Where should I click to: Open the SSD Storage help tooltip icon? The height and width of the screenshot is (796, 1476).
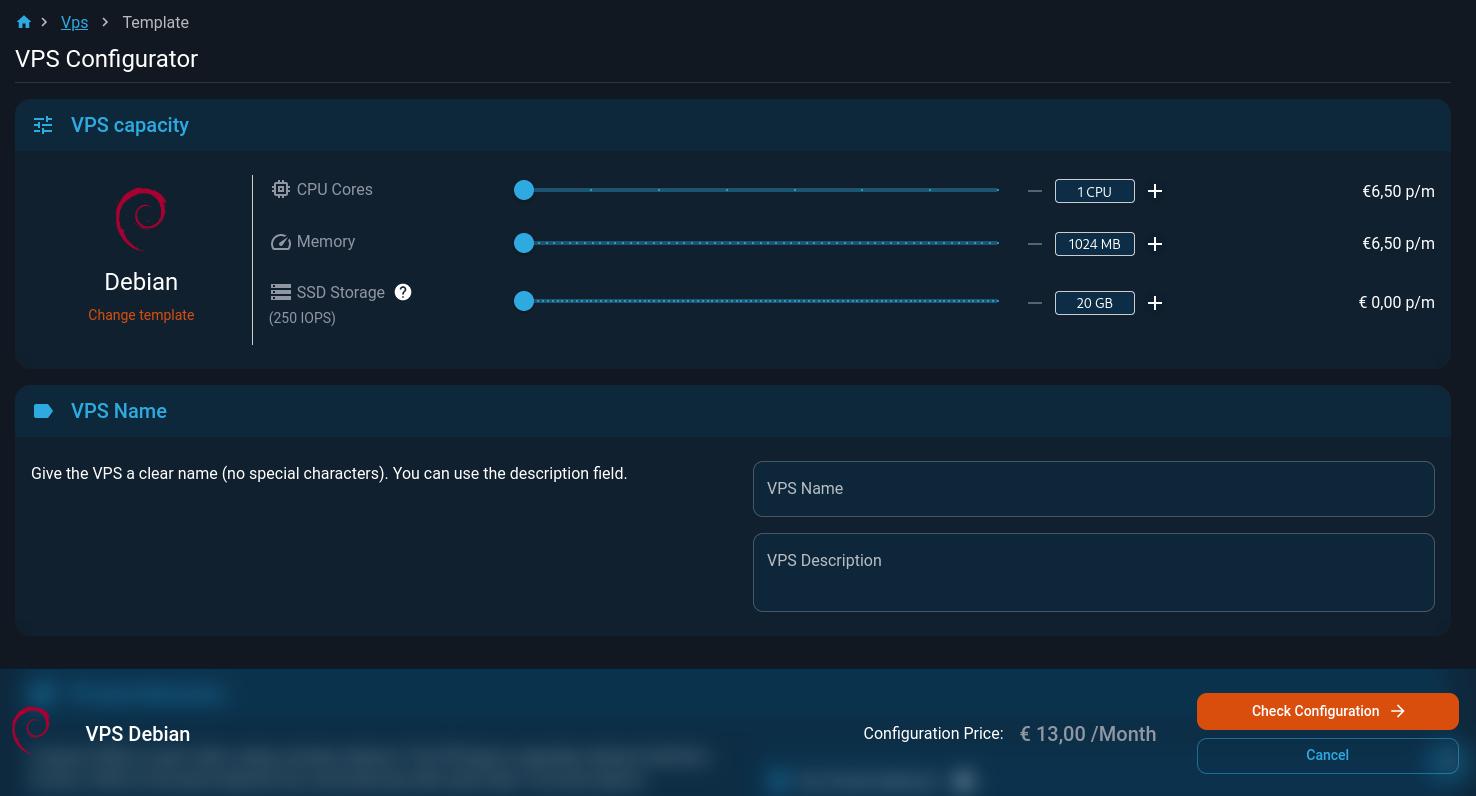(403, 292)
